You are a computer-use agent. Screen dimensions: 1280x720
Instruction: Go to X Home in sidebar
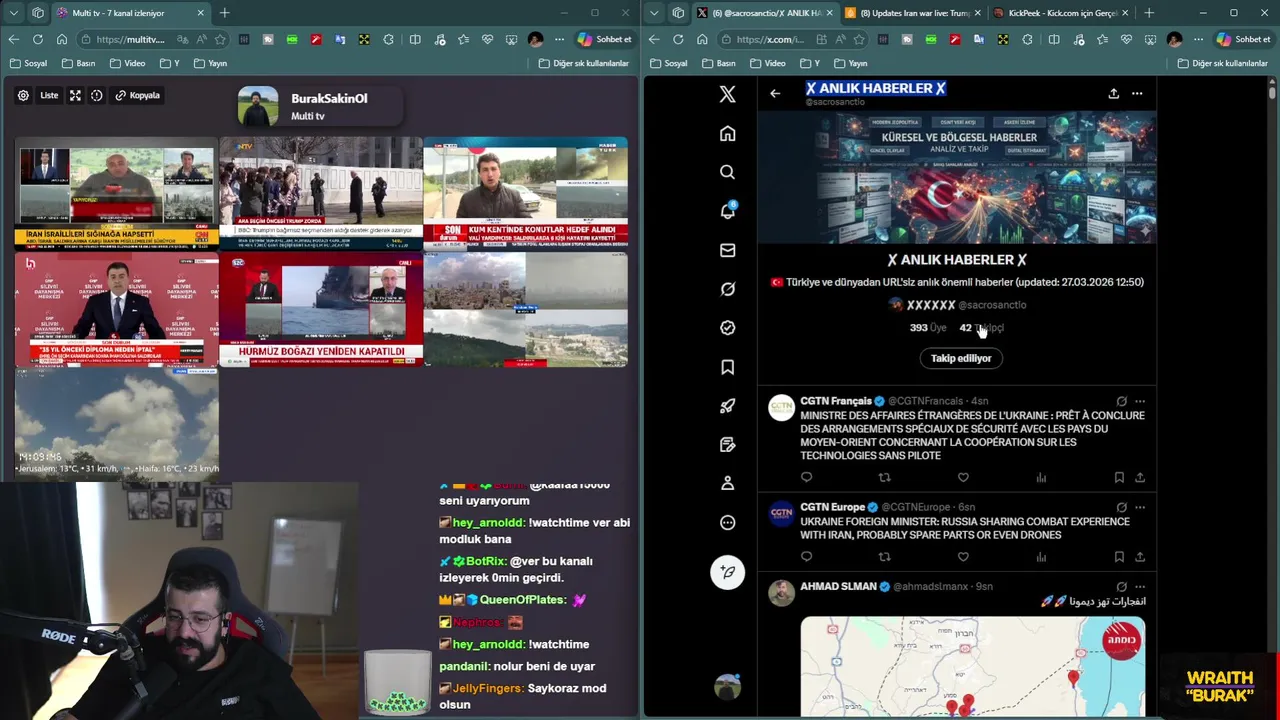pyautogui.click(x=727, y=133)
